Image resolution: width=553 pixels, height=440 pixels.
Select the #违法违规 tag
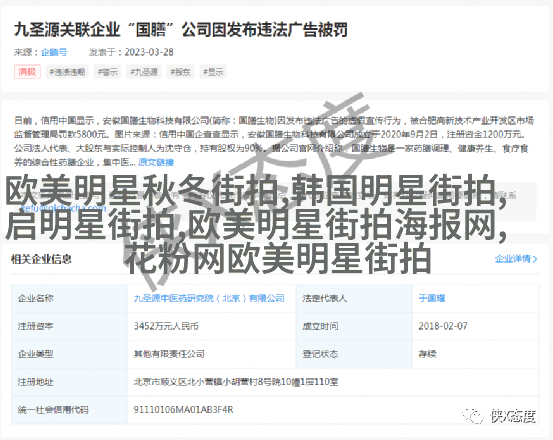click(67, 72)
